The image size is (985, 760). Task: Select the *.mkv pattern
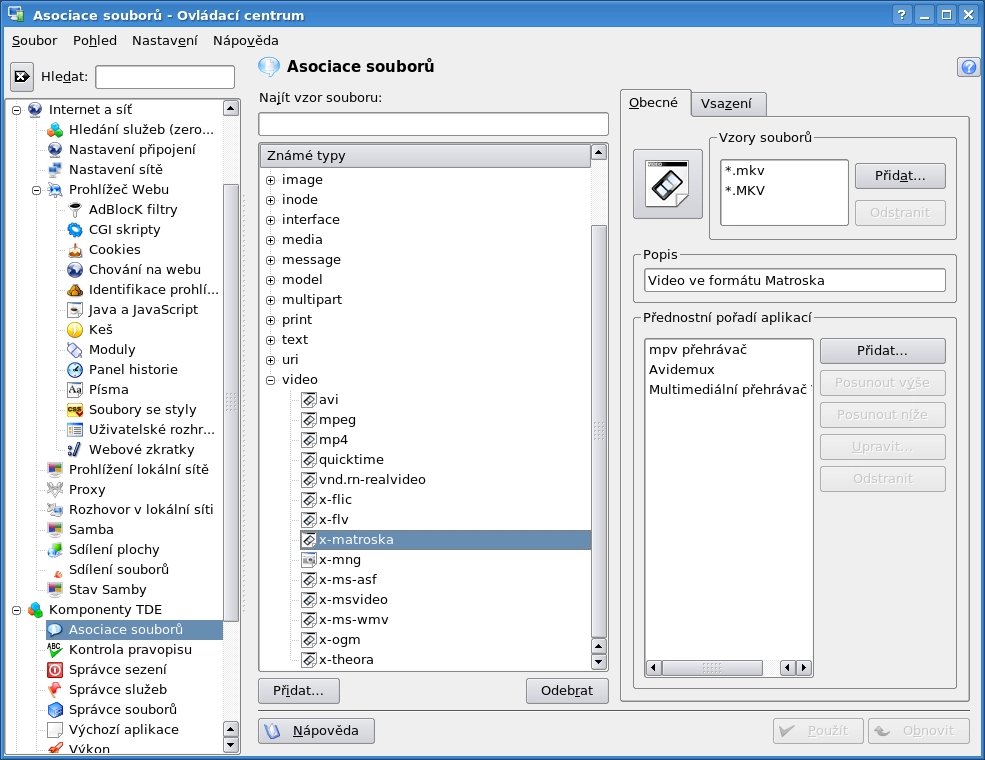click(x=744, y=171)
